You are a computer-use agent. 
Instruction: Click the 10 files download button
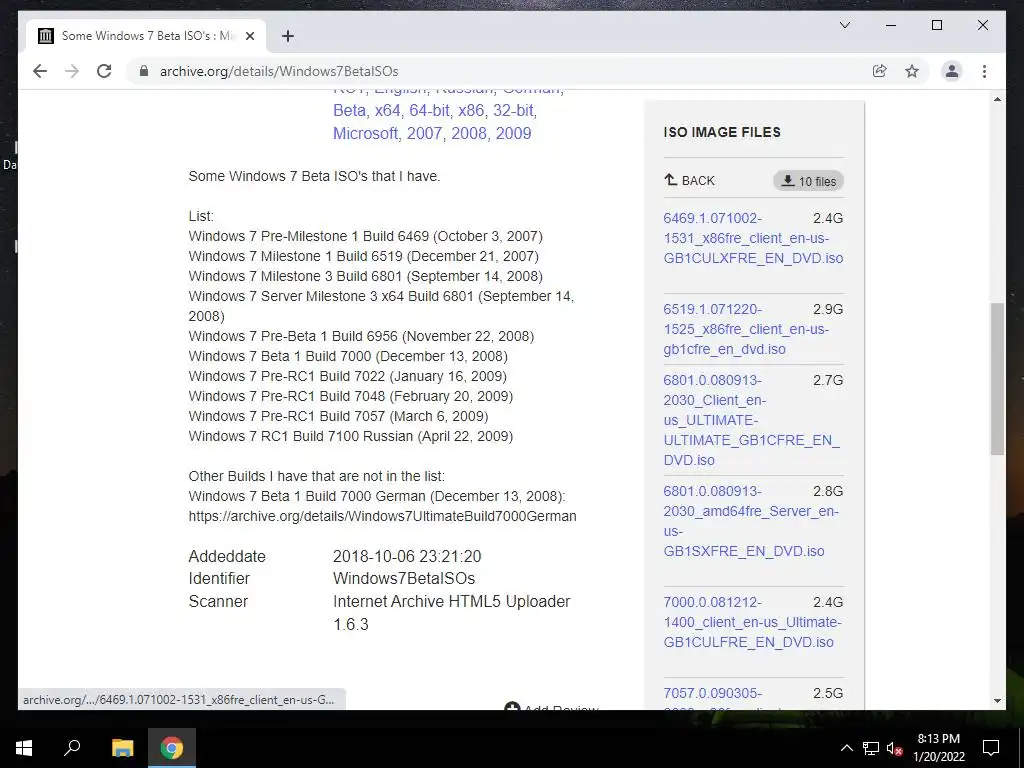point(808,181)
